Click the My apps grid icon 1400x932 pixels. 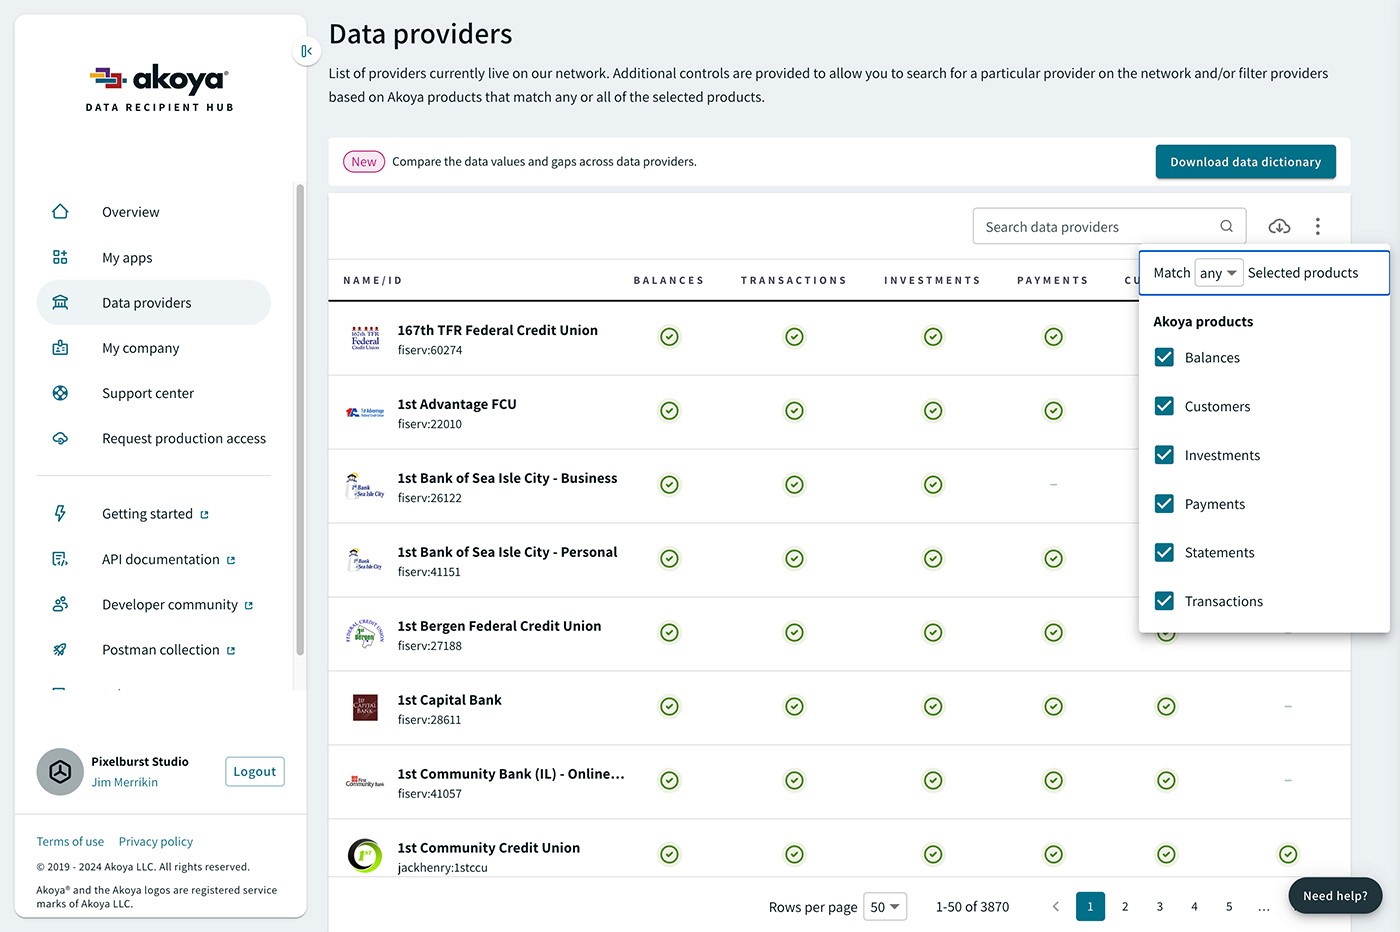coord(60,257)
